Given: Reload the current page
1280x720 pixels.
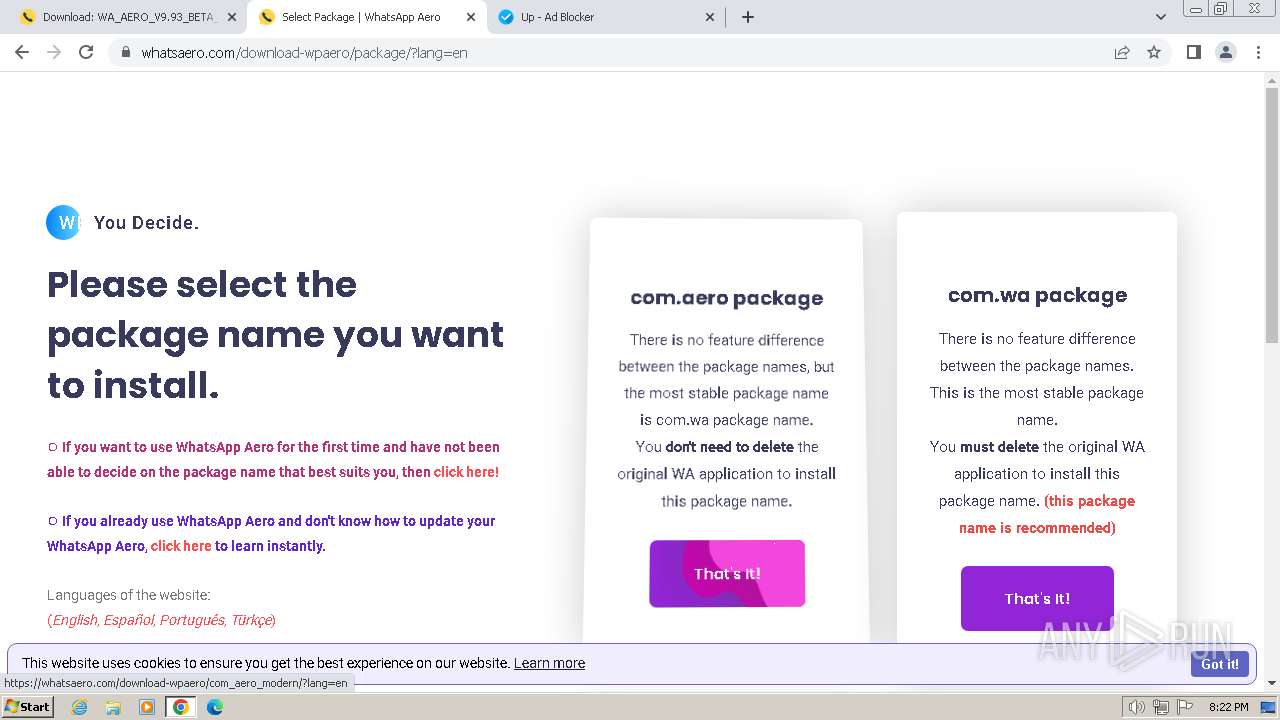Looking at the screenshot, I should tap(86, 52).
